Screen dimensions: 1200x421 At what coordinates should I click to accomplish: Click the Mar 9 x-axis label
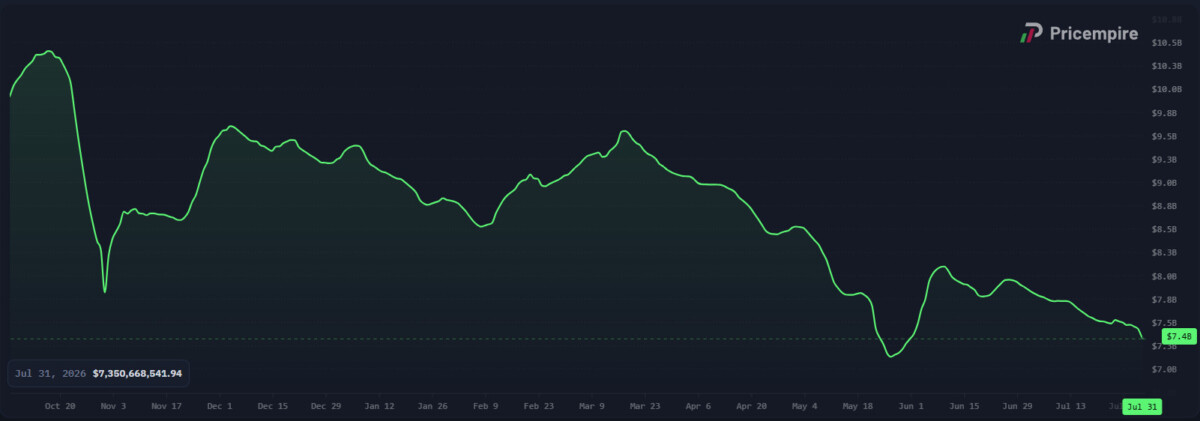point(591,407)
